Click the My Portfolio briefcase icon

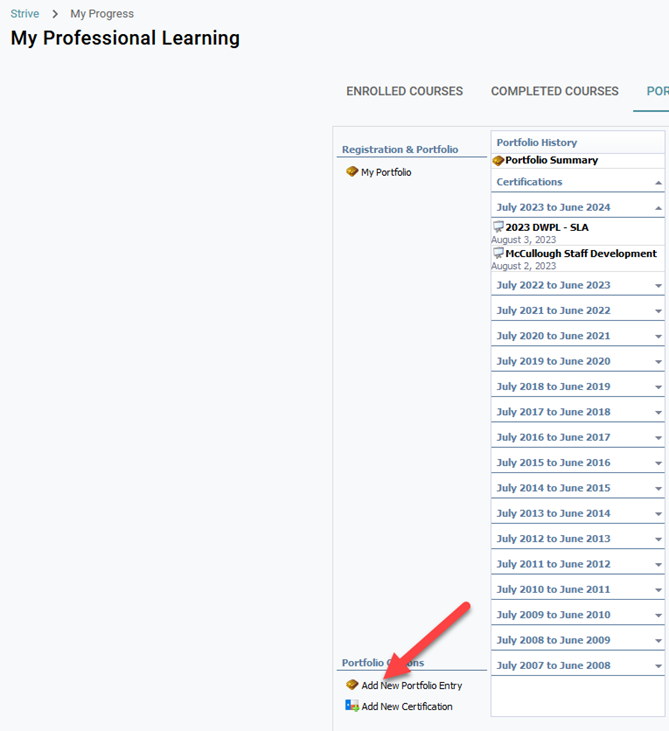point(352,172)
